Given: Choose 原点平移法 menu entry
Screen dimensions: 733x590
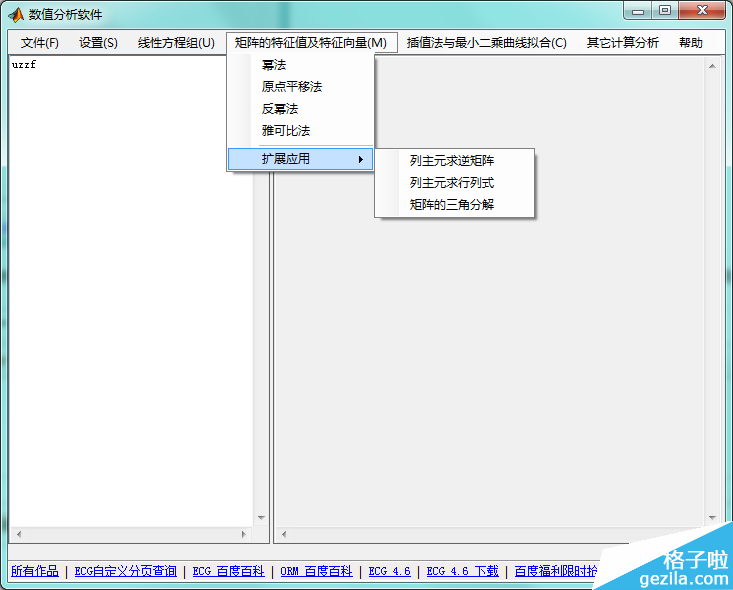Looking at the screenshot, I should click(291, 87).
